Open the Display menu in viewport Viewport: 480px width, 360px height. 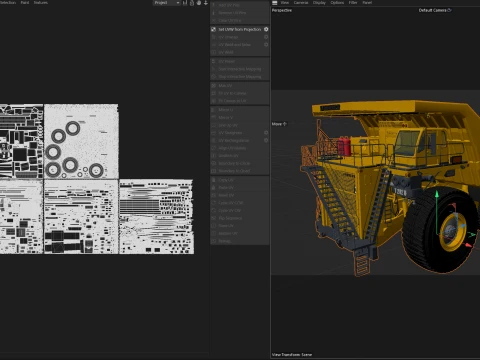pos(319,3)
